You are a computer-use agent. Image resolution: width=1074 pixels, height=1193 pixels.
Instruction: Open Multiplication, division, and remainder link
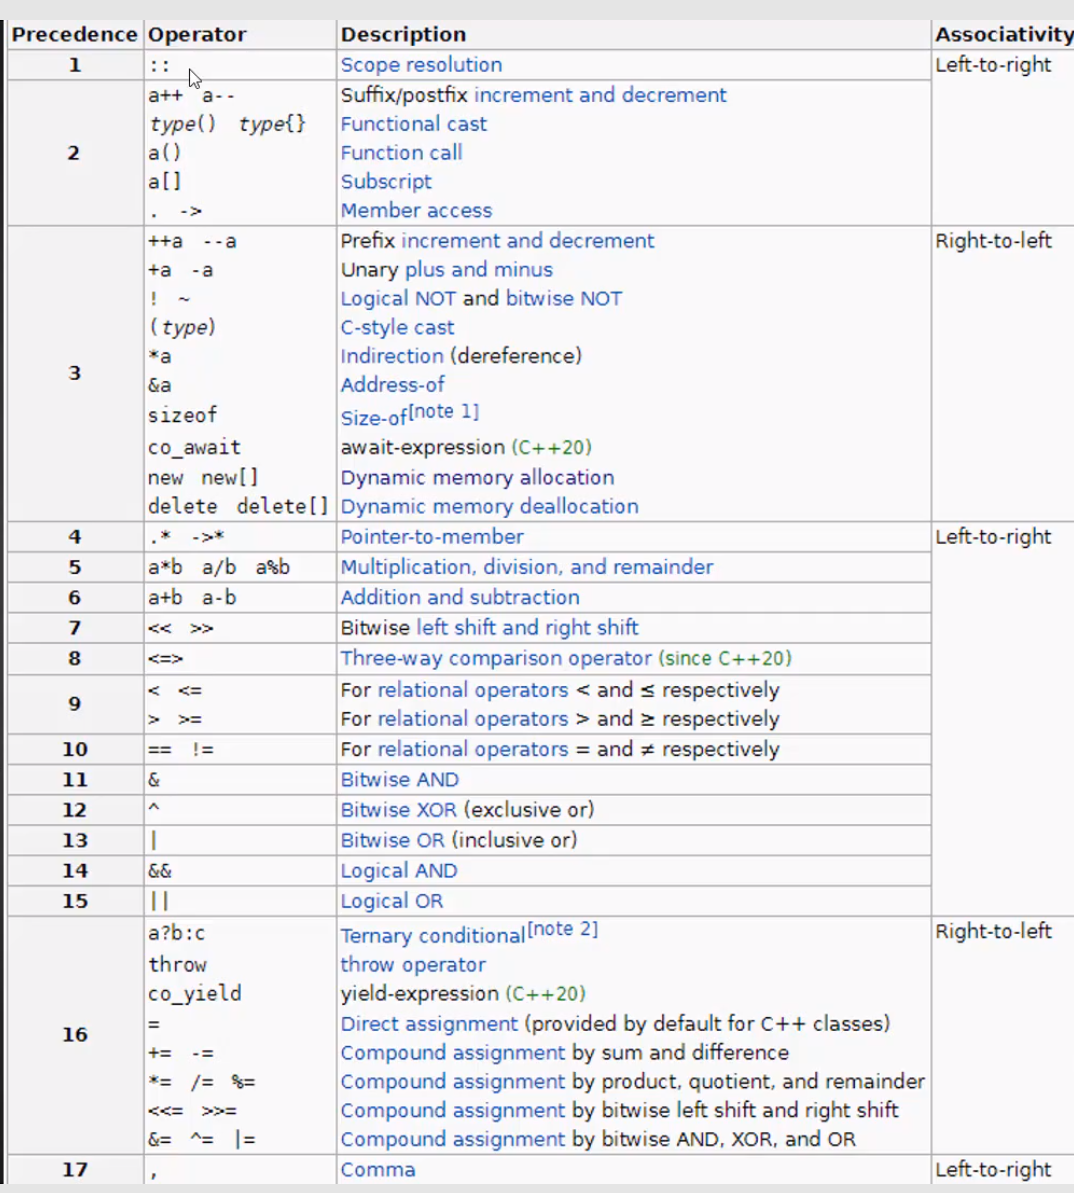(527, 568)
